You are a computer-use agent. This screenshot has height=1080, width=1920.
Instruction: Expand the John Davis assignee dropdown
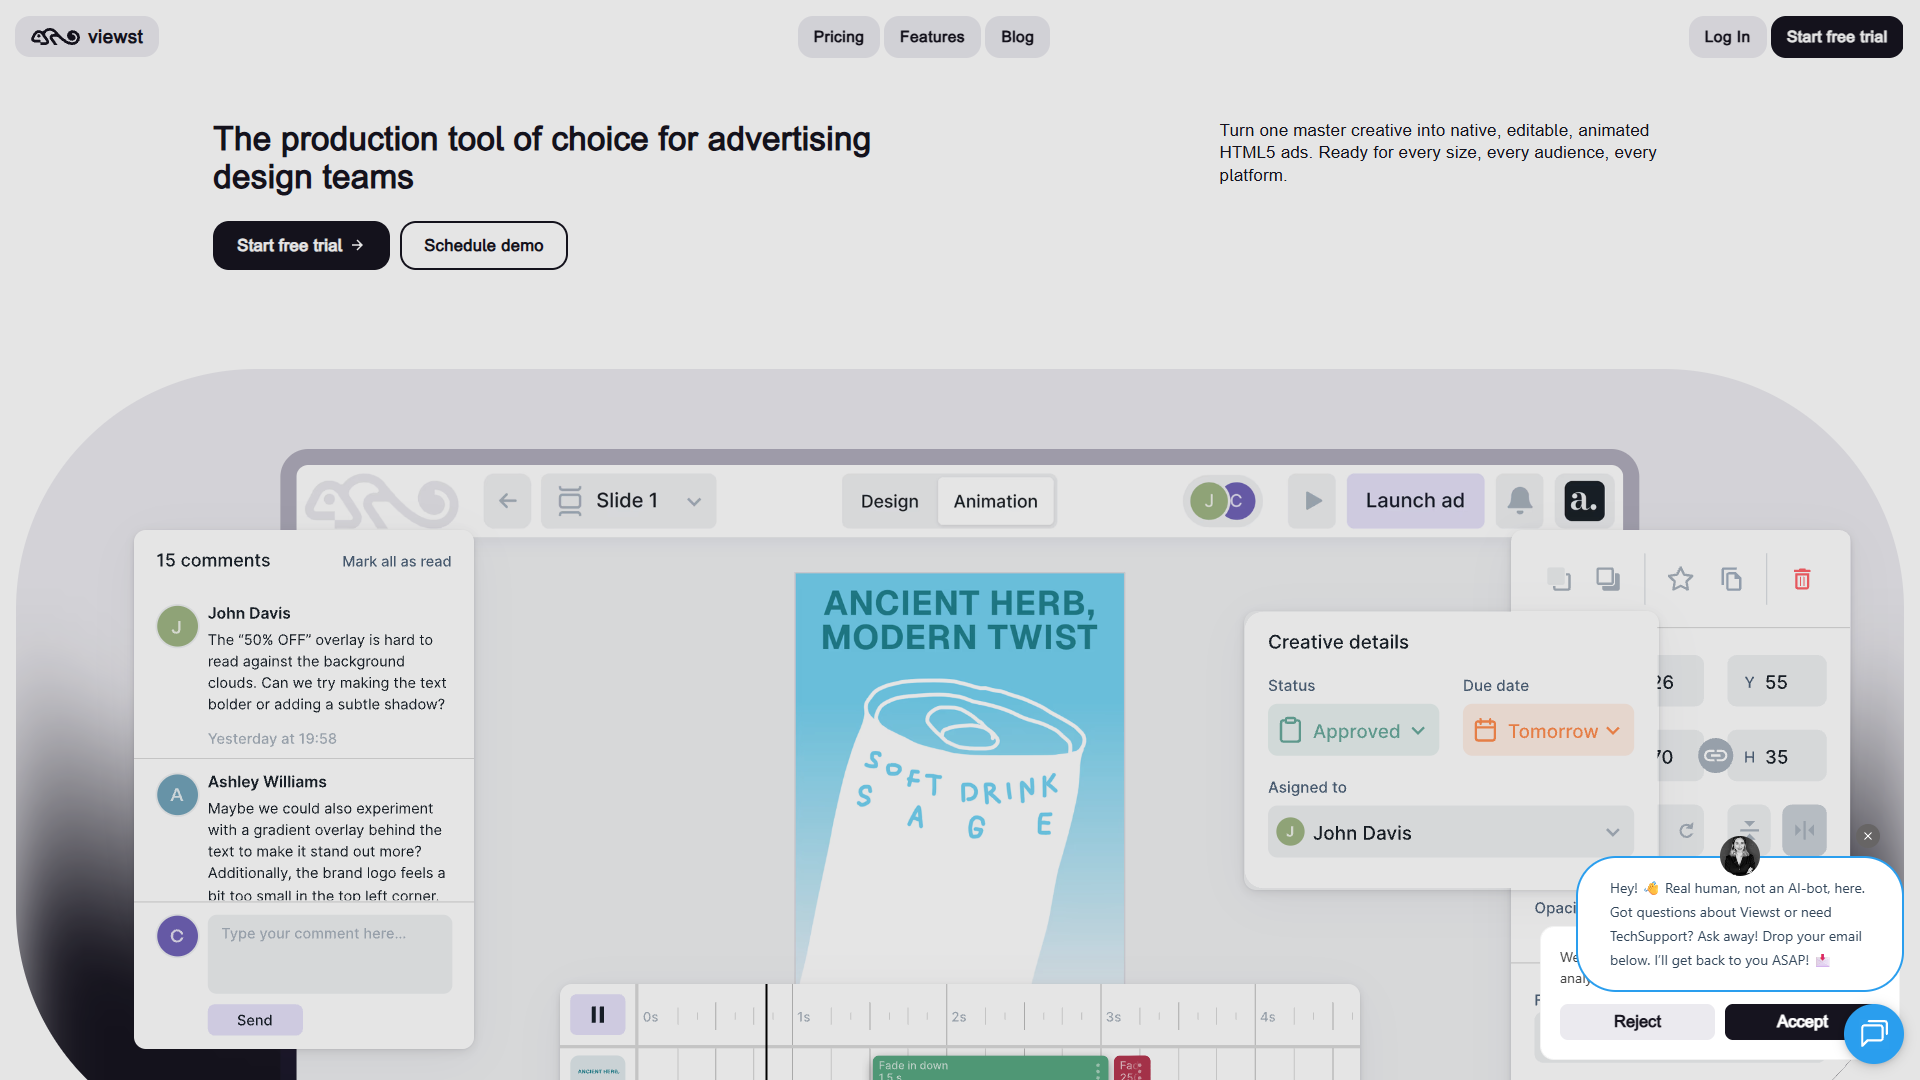point(1450,832)
